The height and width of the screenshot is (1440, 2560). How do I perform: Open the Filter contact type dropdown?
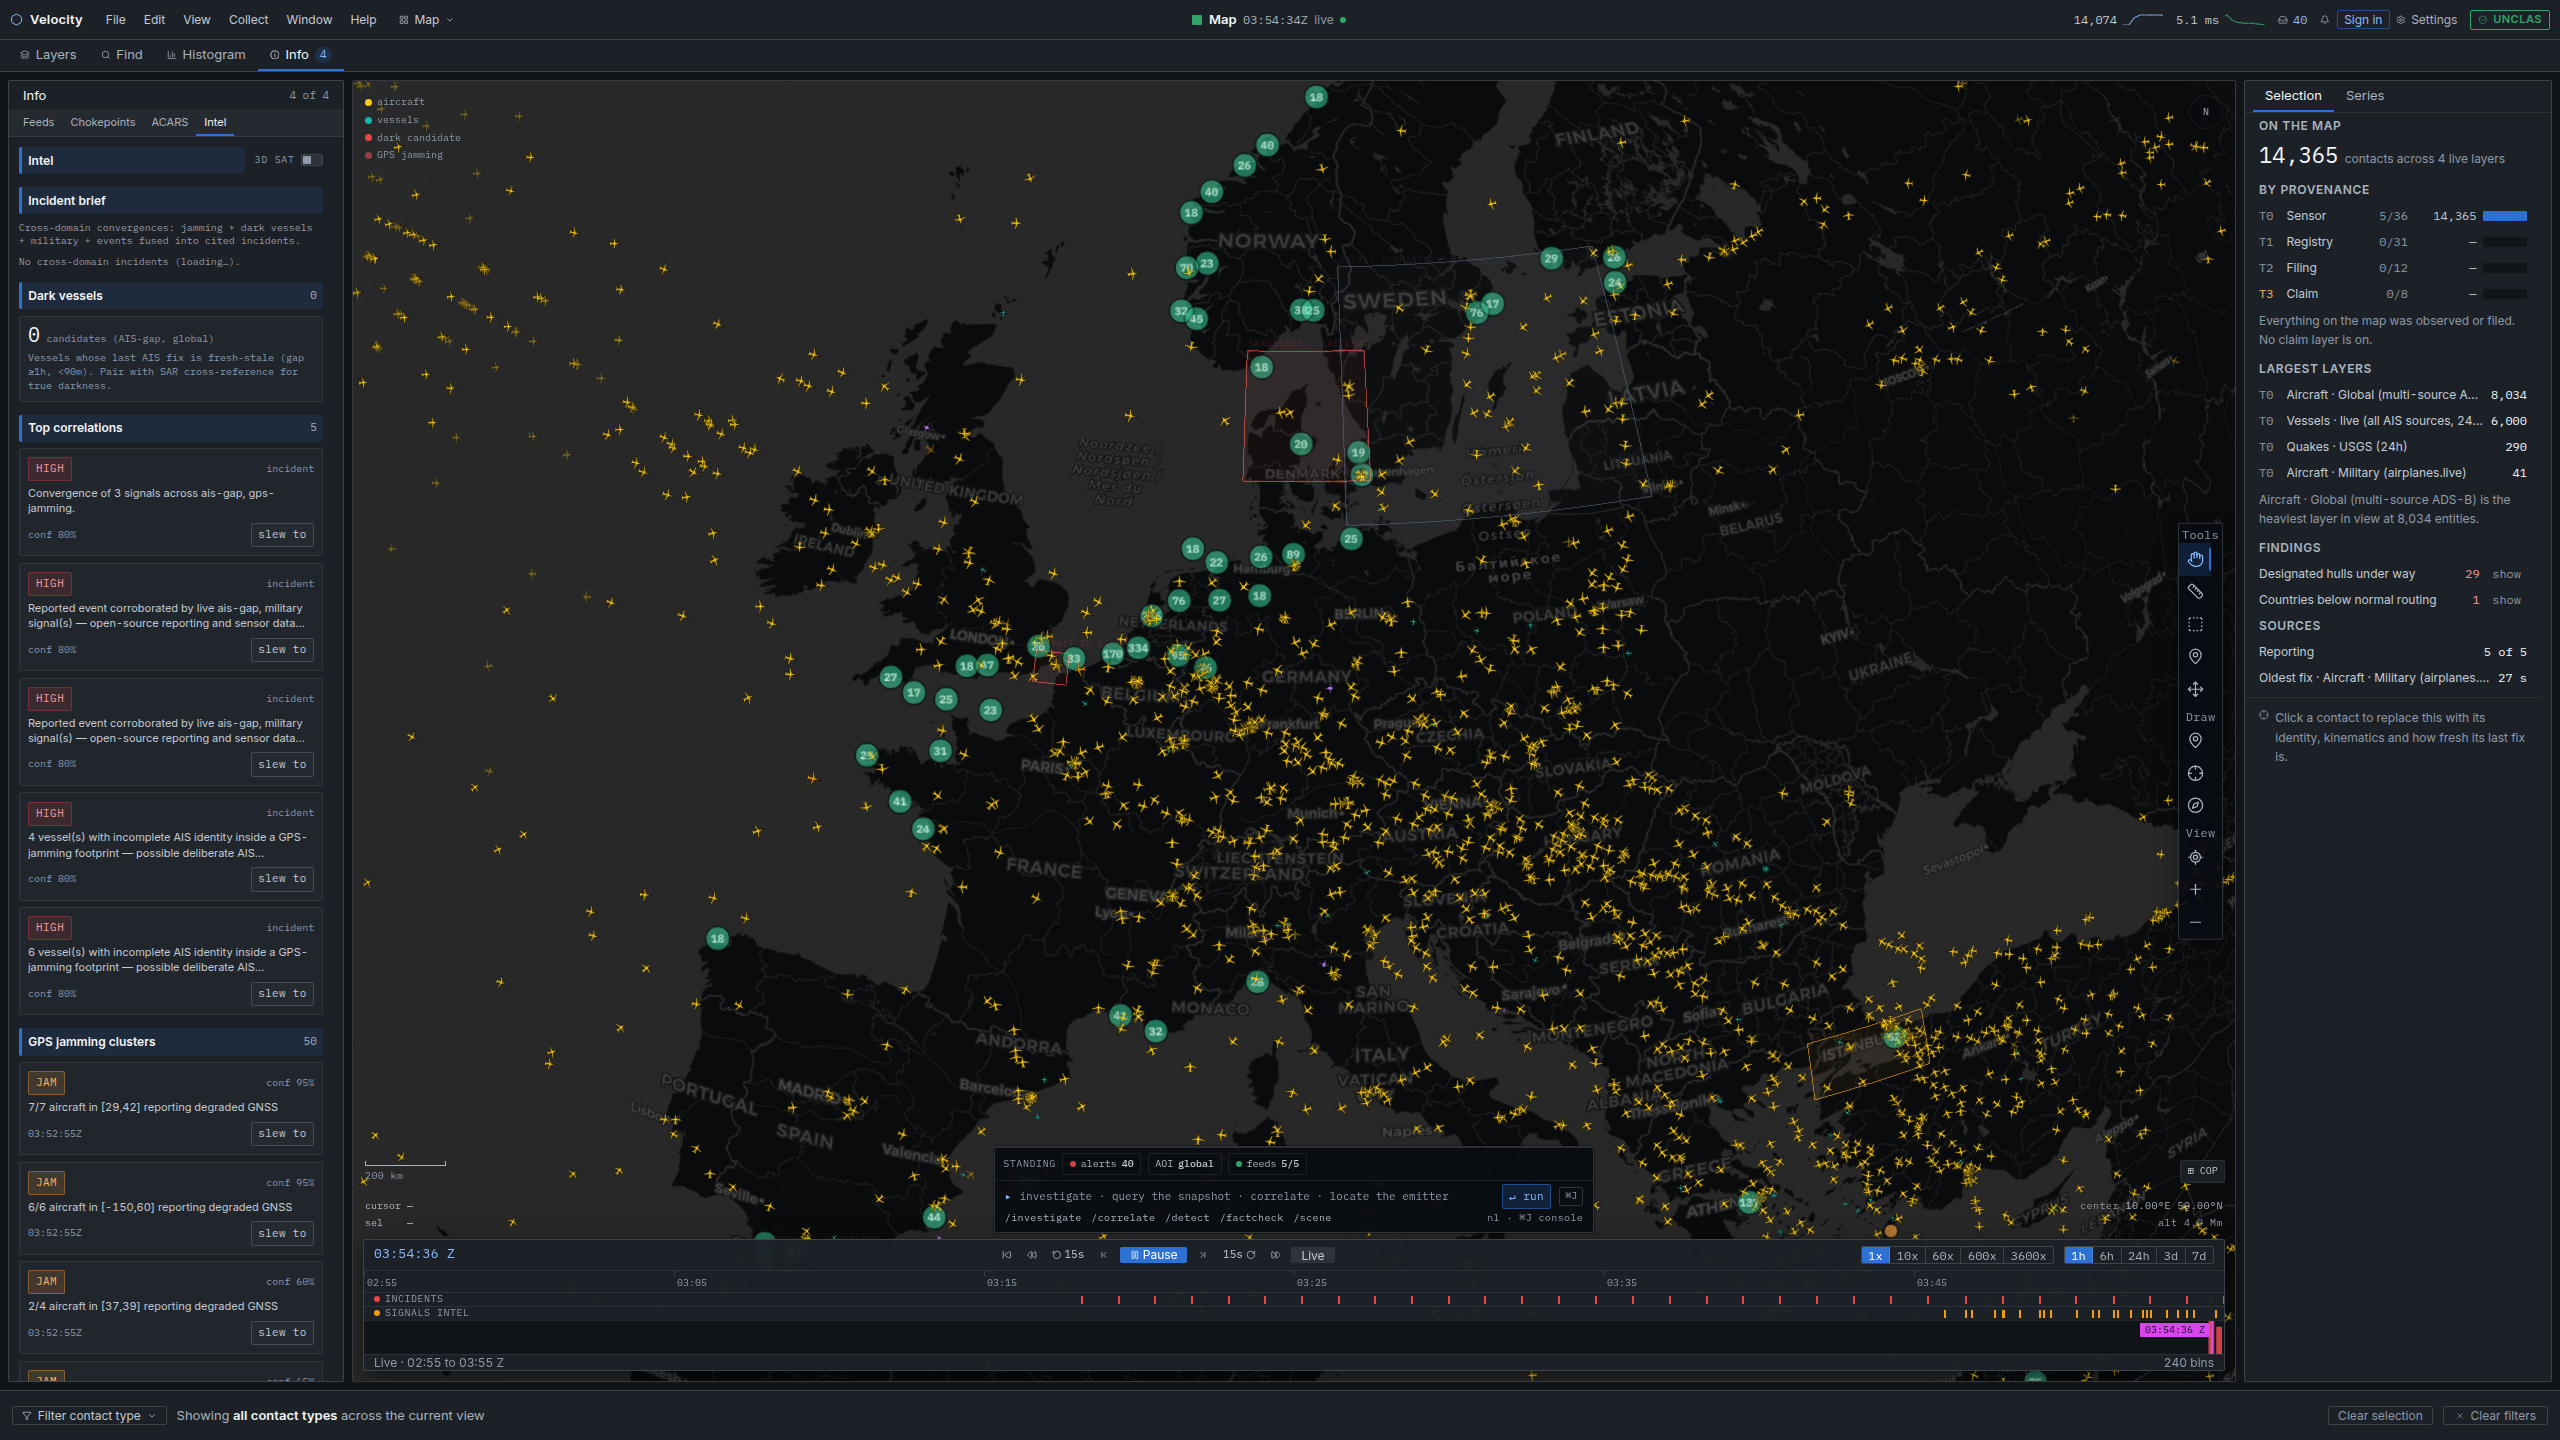click(89, 1416)
